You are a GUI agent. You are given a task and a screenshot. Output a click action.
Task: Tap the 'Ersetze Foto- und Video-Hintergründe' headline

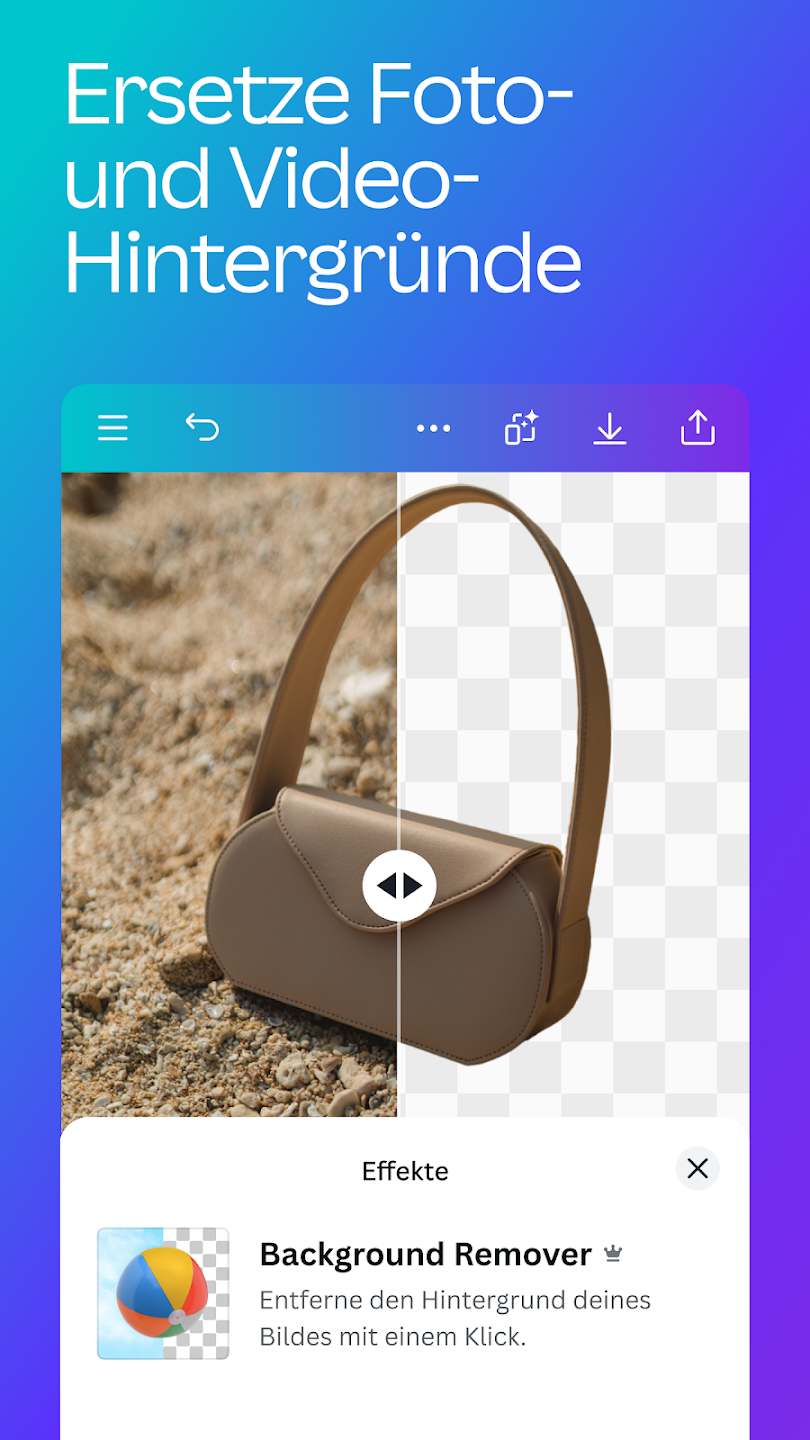(323, 178)
